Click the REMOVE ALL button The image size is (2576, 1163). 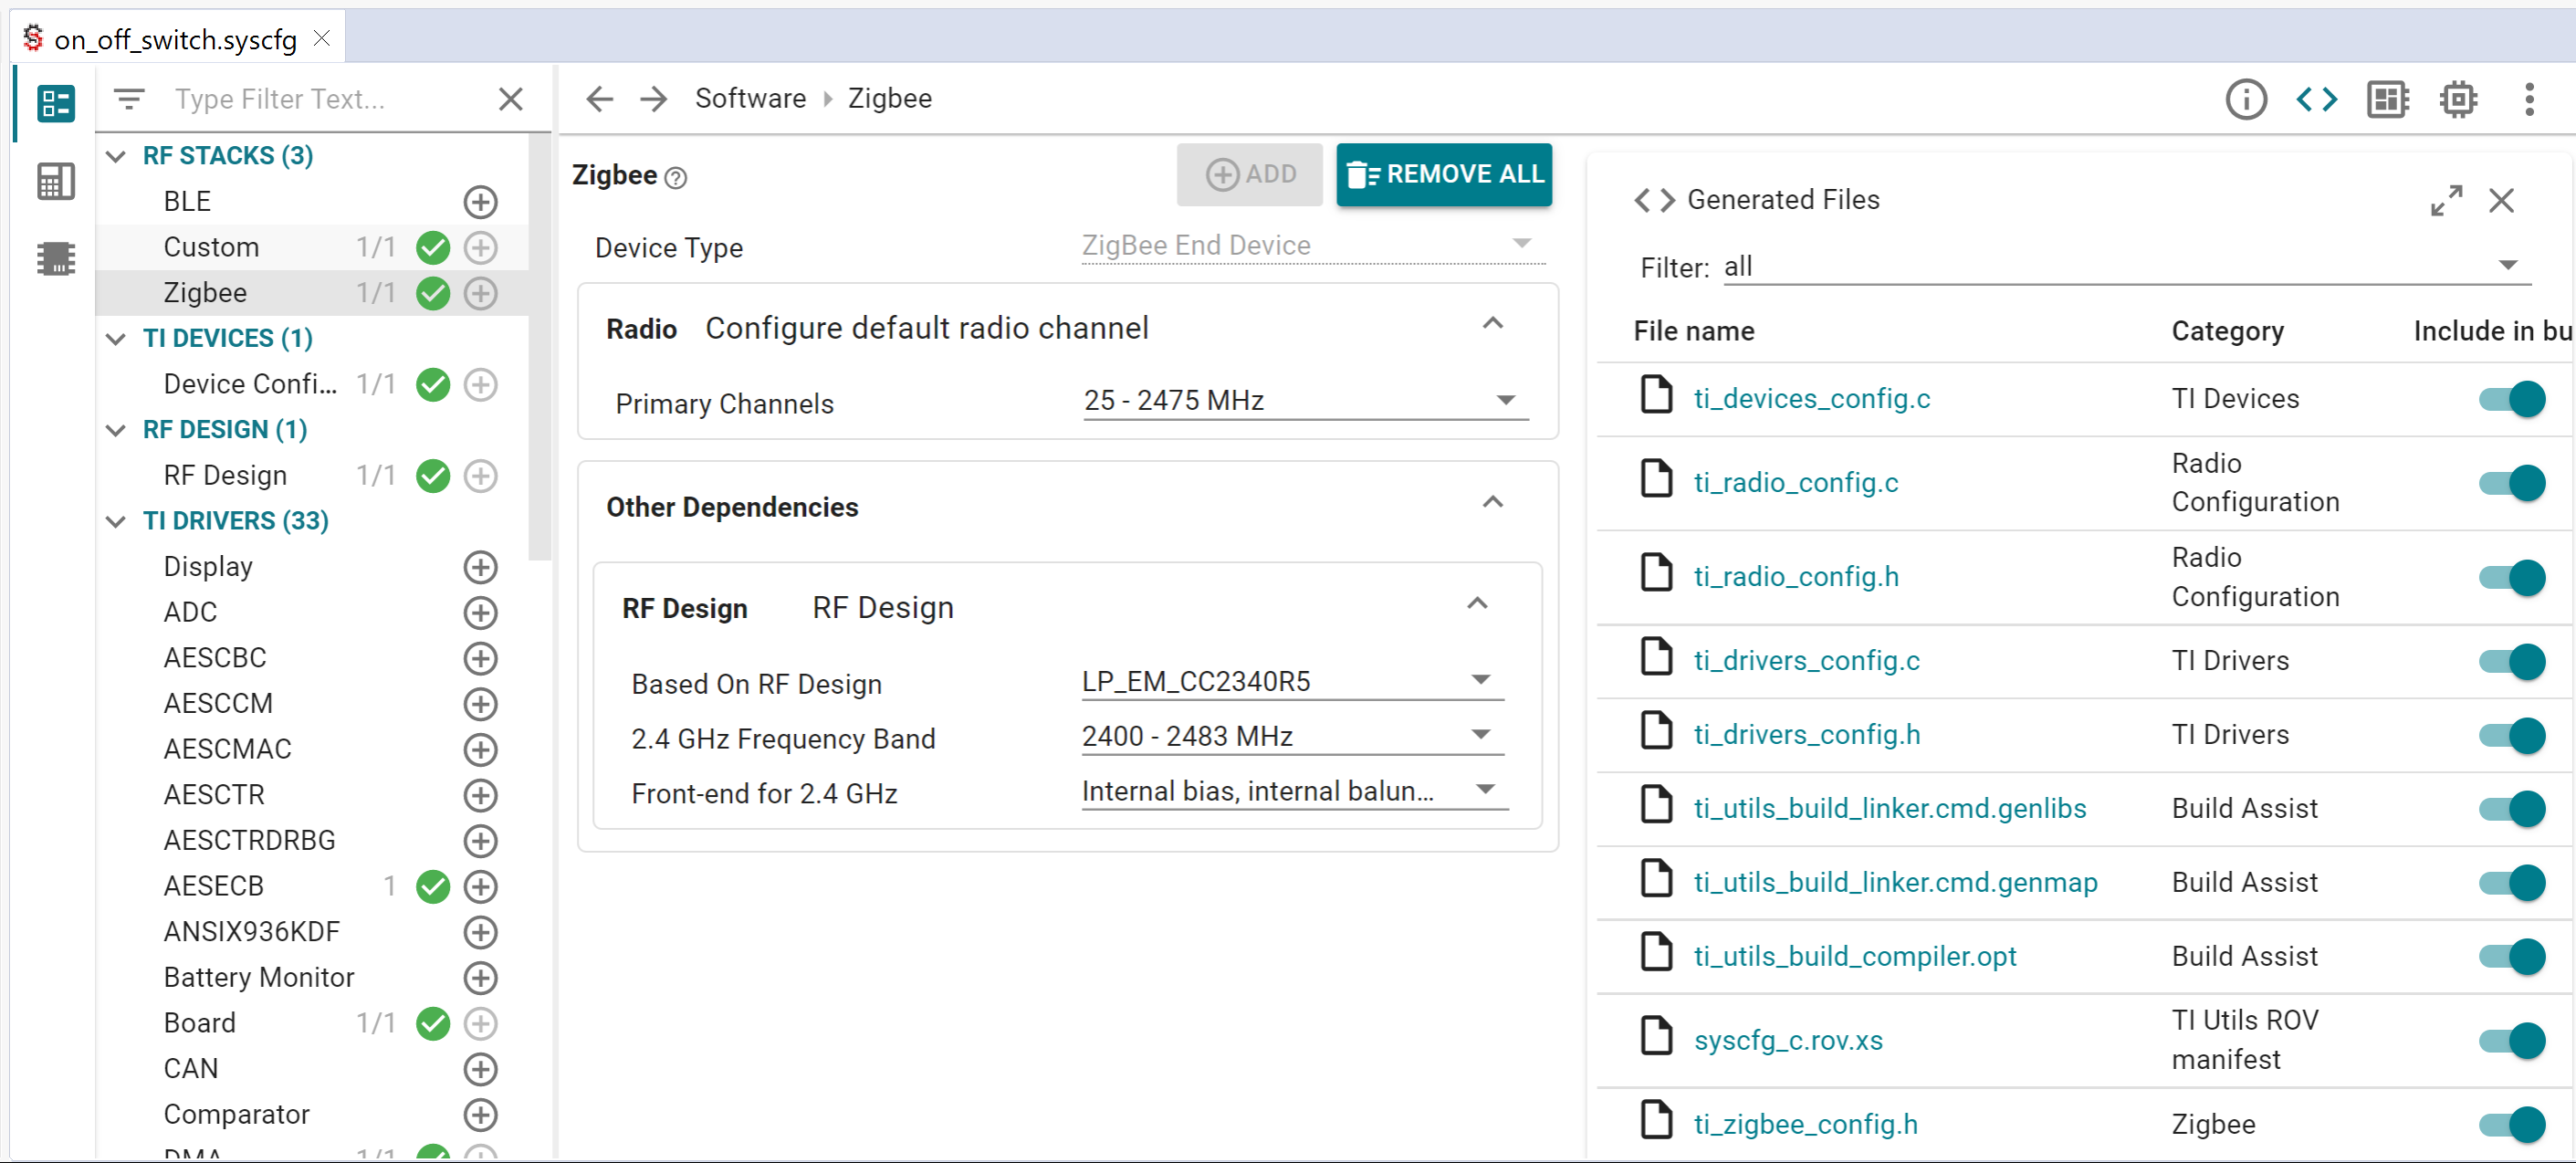tap(1443, 174)
